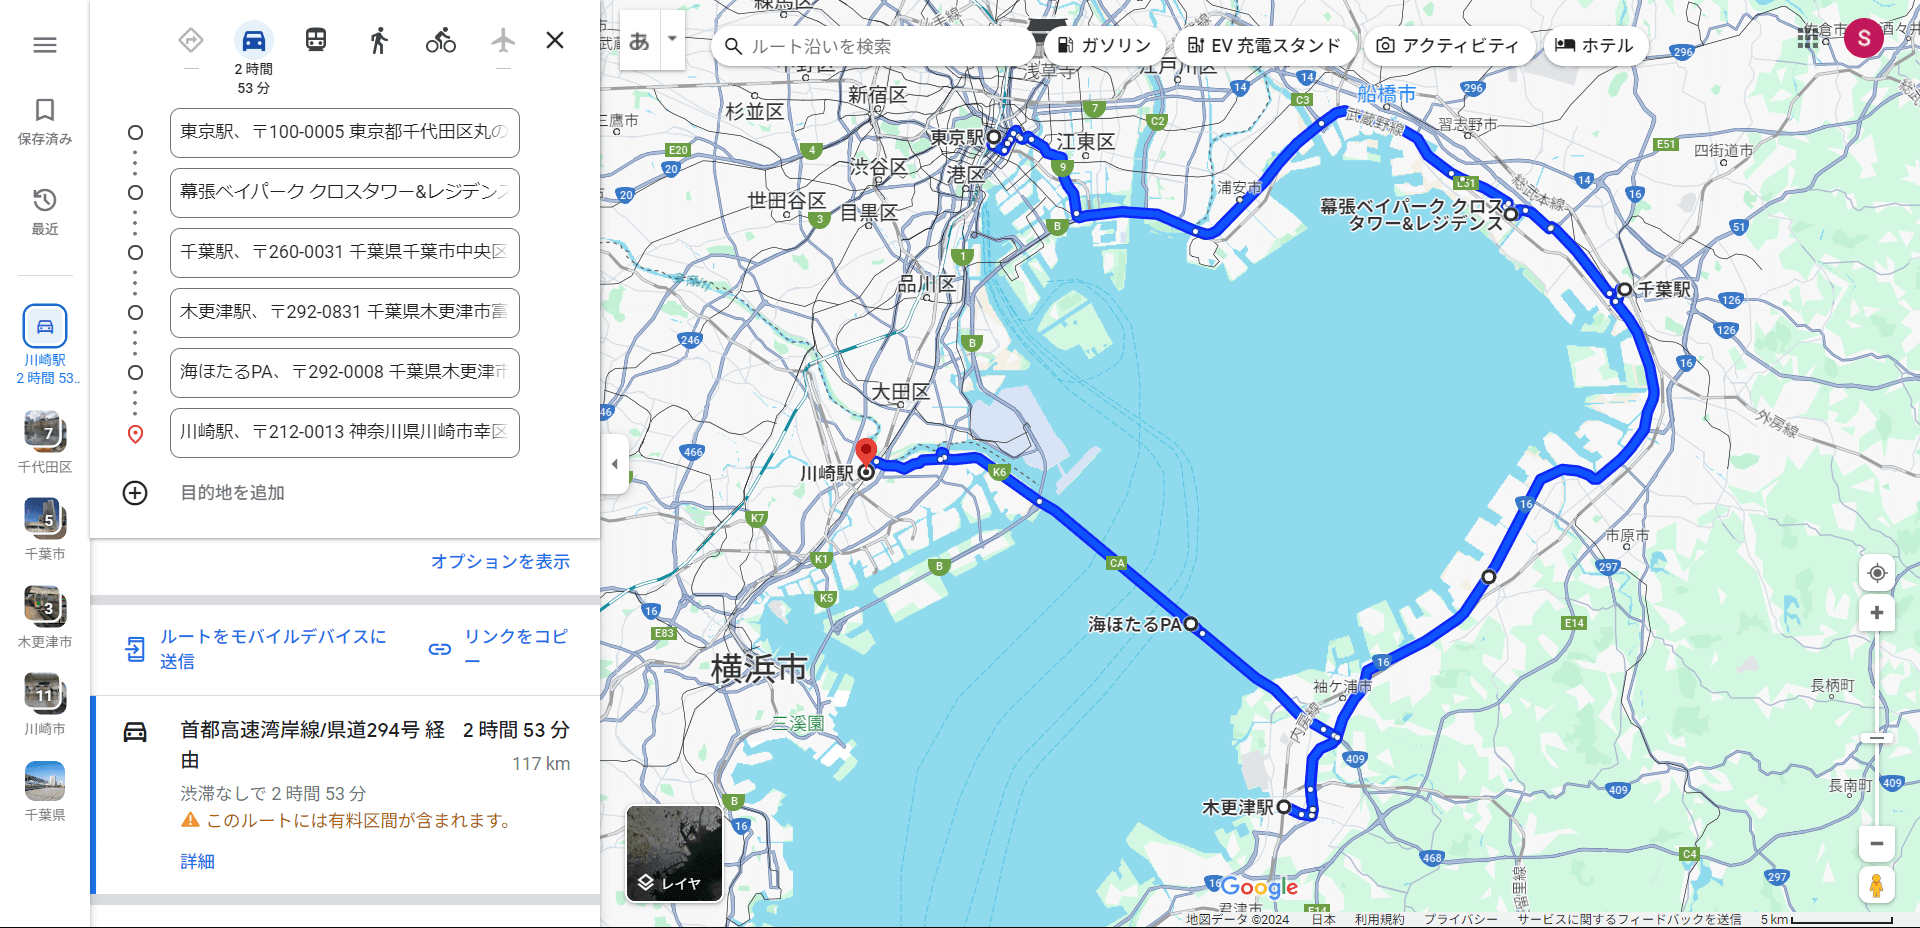The image size is (1920, 928).
Task: Toggle the satellite layer (レイヤ) thumbnail
Action: (x=674, y=854)
